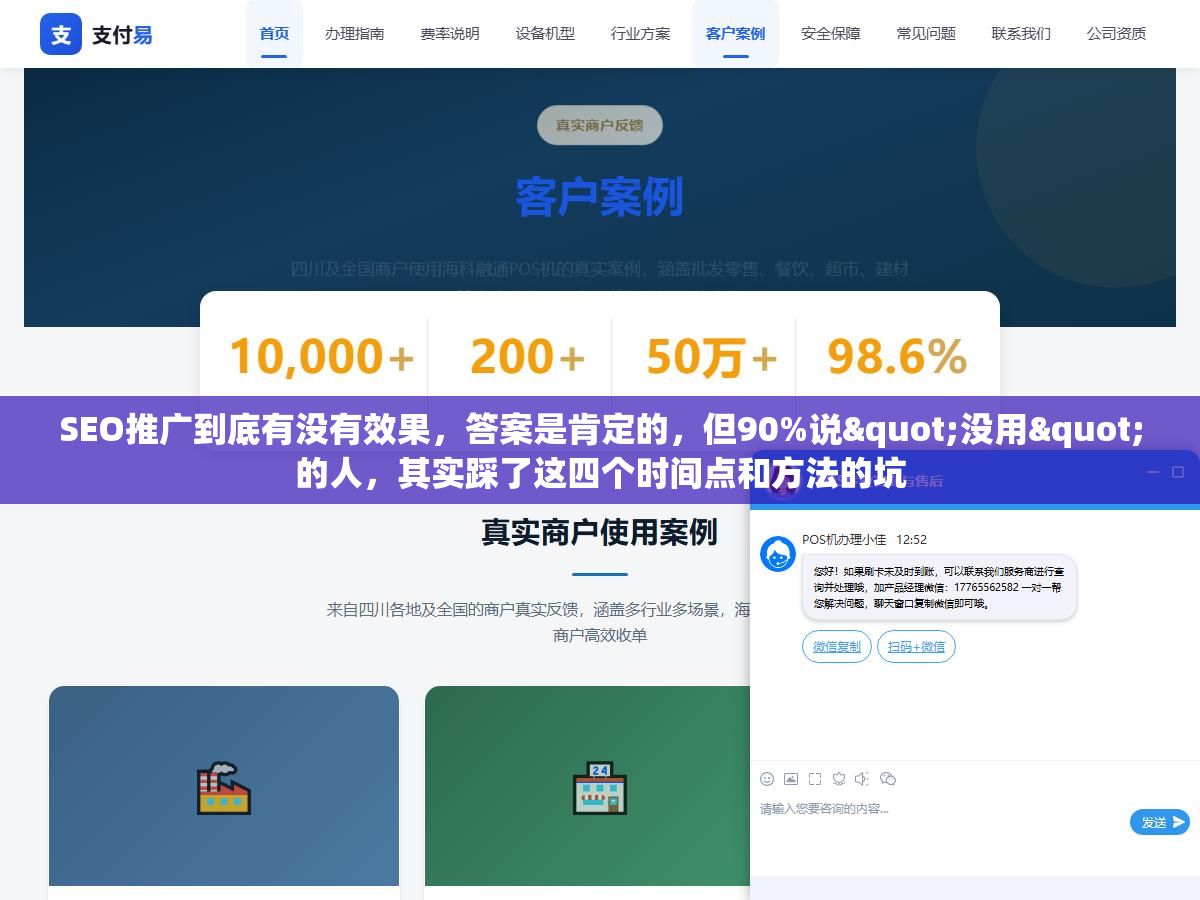Viewport: 1200px width, 900px height.
Task: Click the 真实商户反馈 badge
Action: (600, 125)
